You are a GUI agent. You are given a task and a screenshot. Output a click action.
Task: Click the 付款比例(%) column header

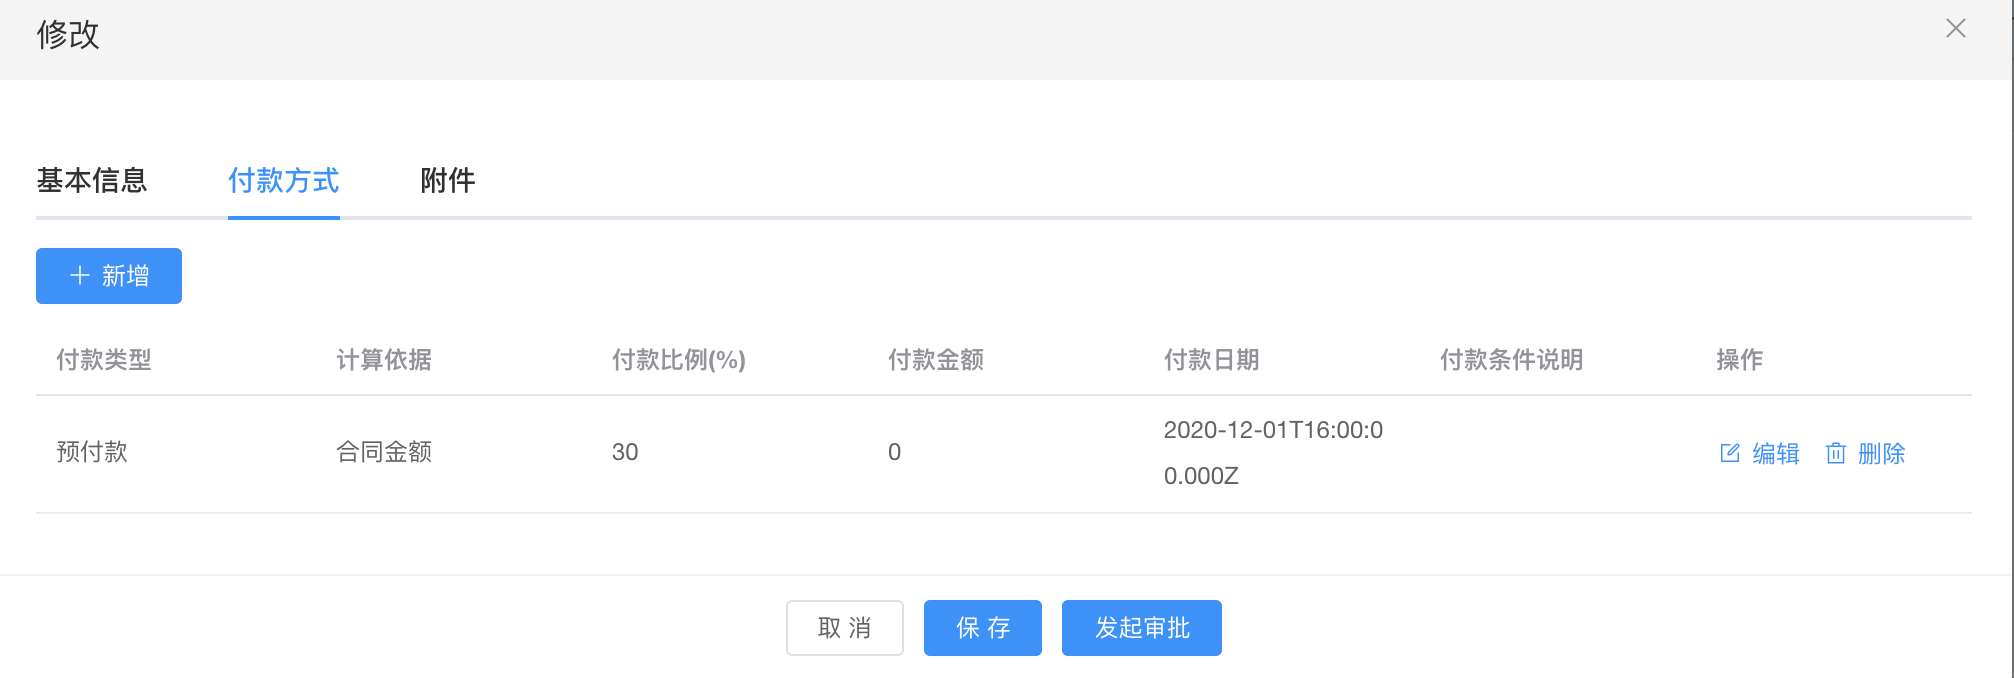(x=679, y=360)
